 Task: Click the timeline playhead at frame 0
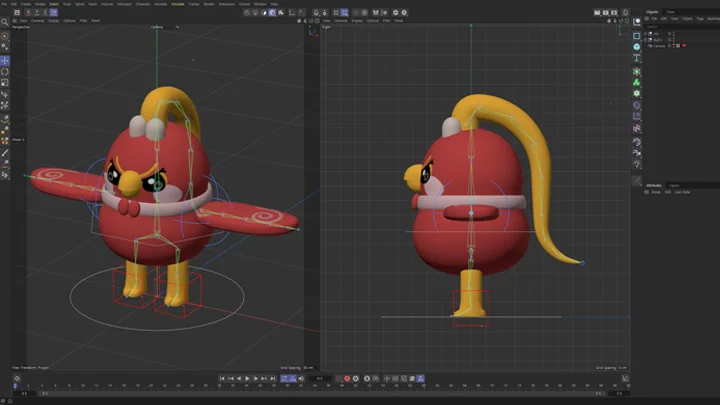coord(15,386)
